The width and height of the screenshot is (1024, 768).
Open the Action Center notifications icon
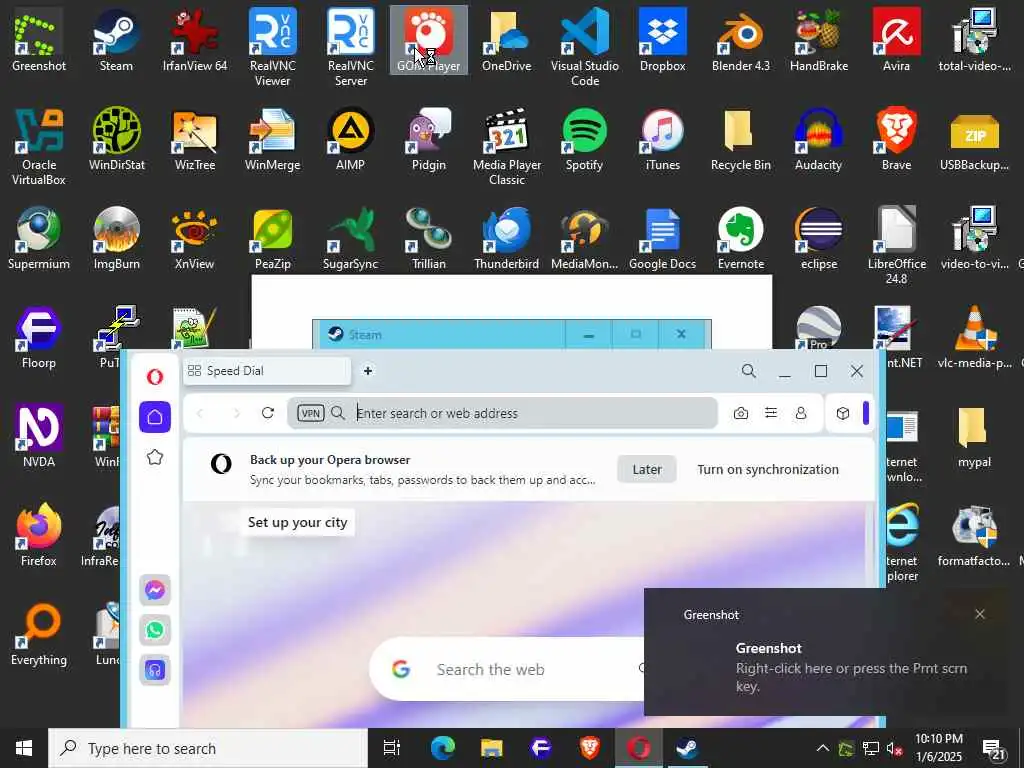994,750
